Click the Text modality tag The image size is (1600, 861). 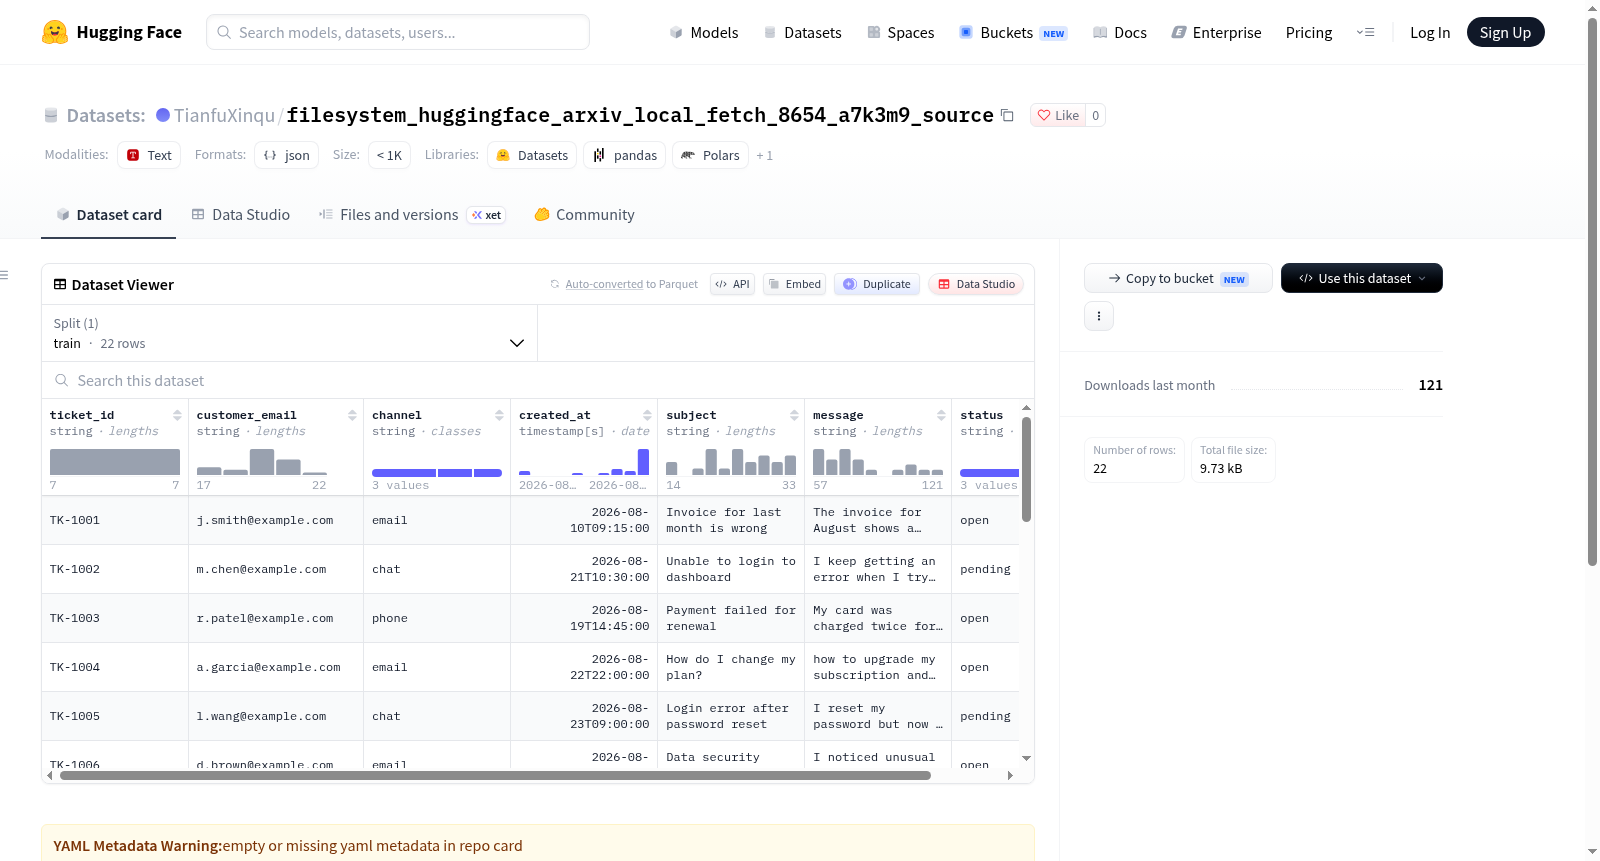coord(149,155)
